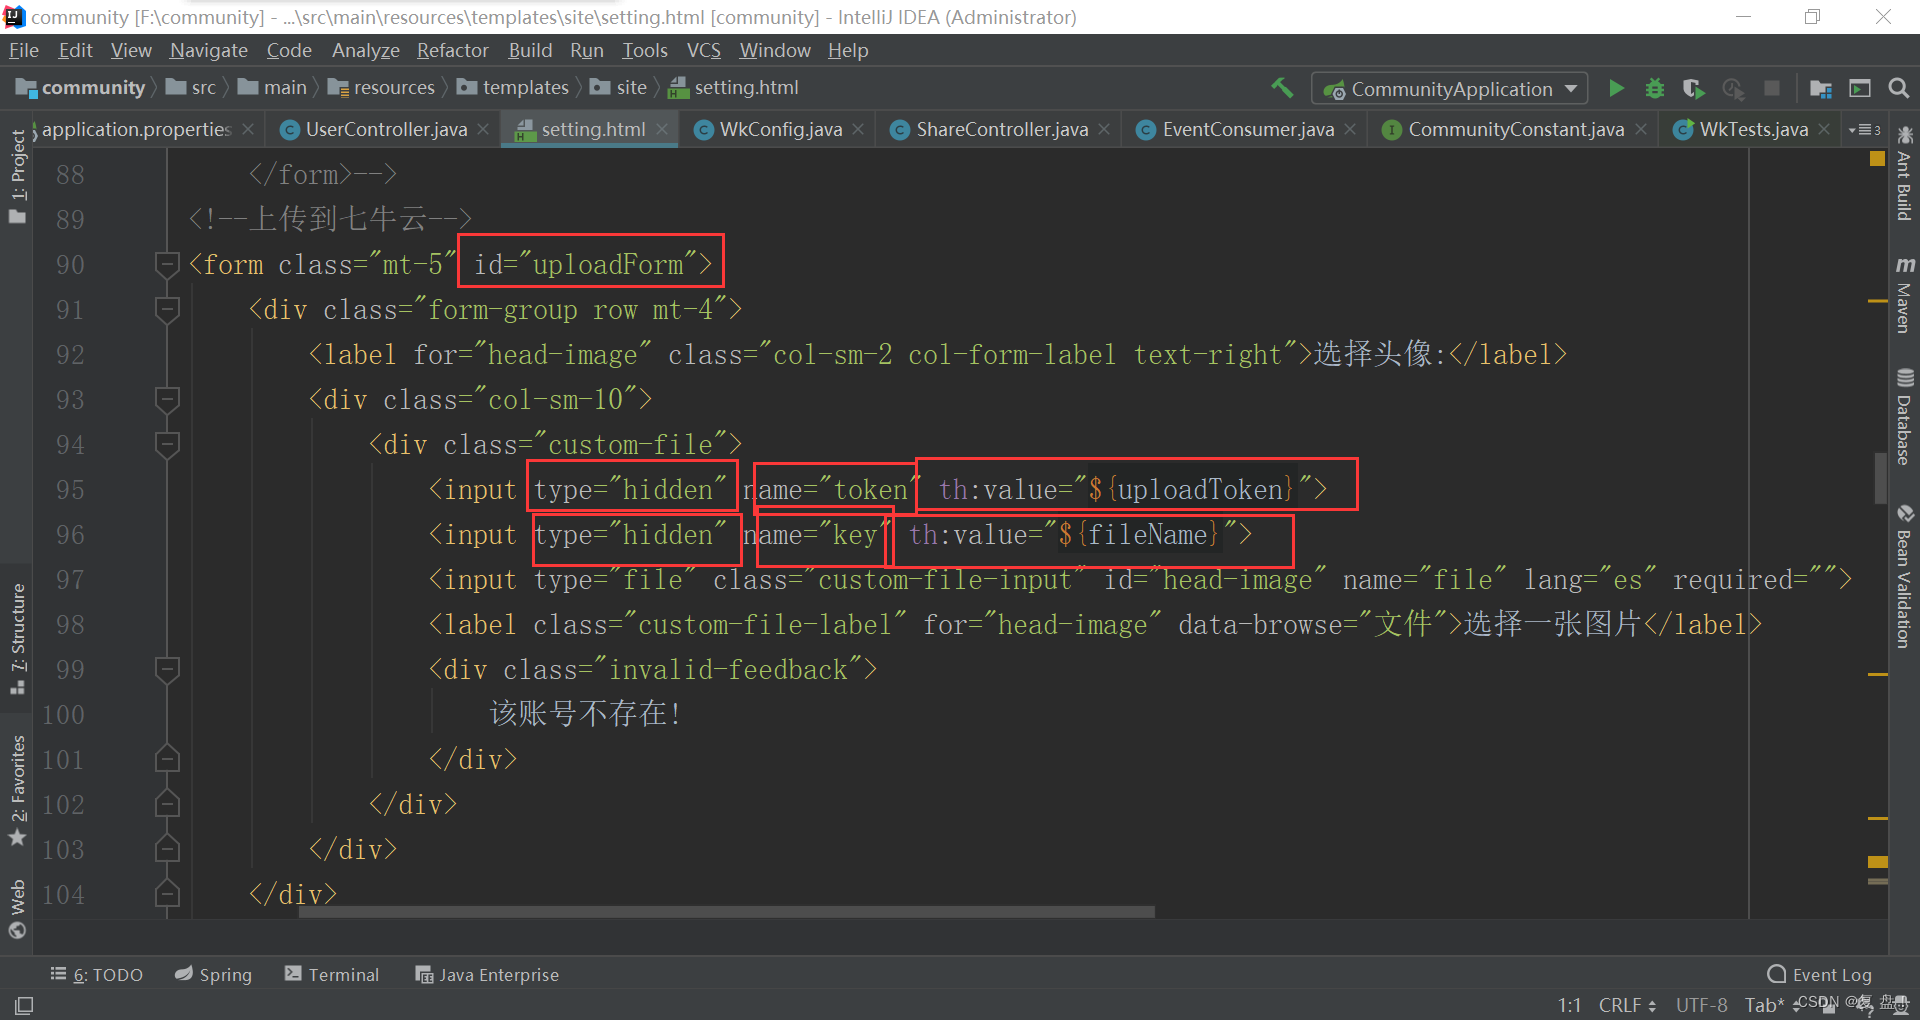Click fold end marker at line 104
1920x1020 pixels.
(x=167, y=895)
